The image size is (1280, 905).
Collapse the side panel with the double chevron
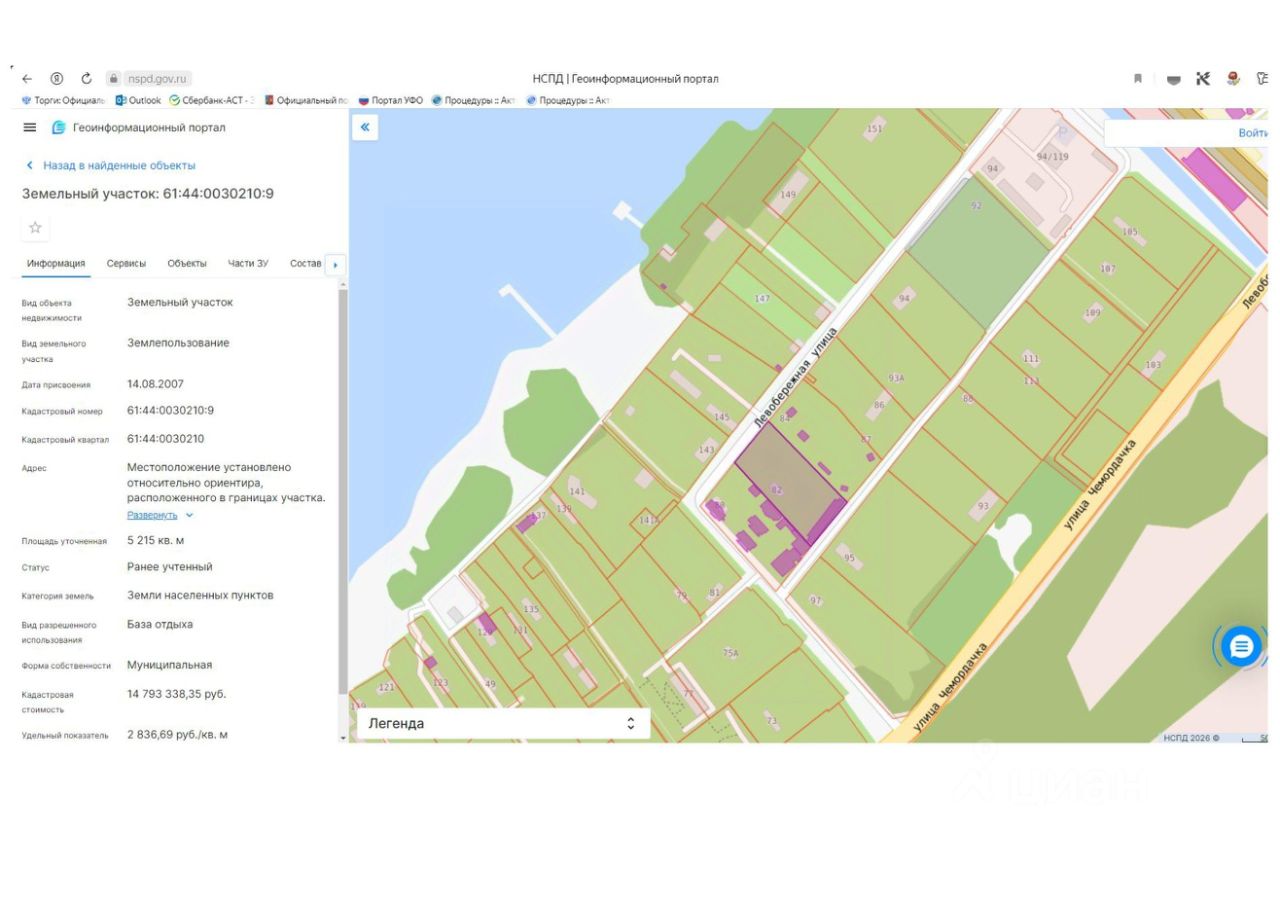pos(365,127)
